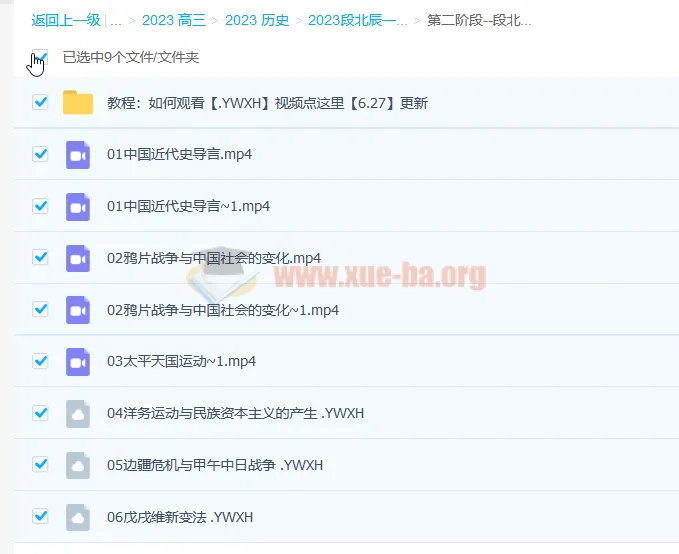679x554 pixels.
Task: Open the yellow tutorial folder icon
Action: (77, 103)
